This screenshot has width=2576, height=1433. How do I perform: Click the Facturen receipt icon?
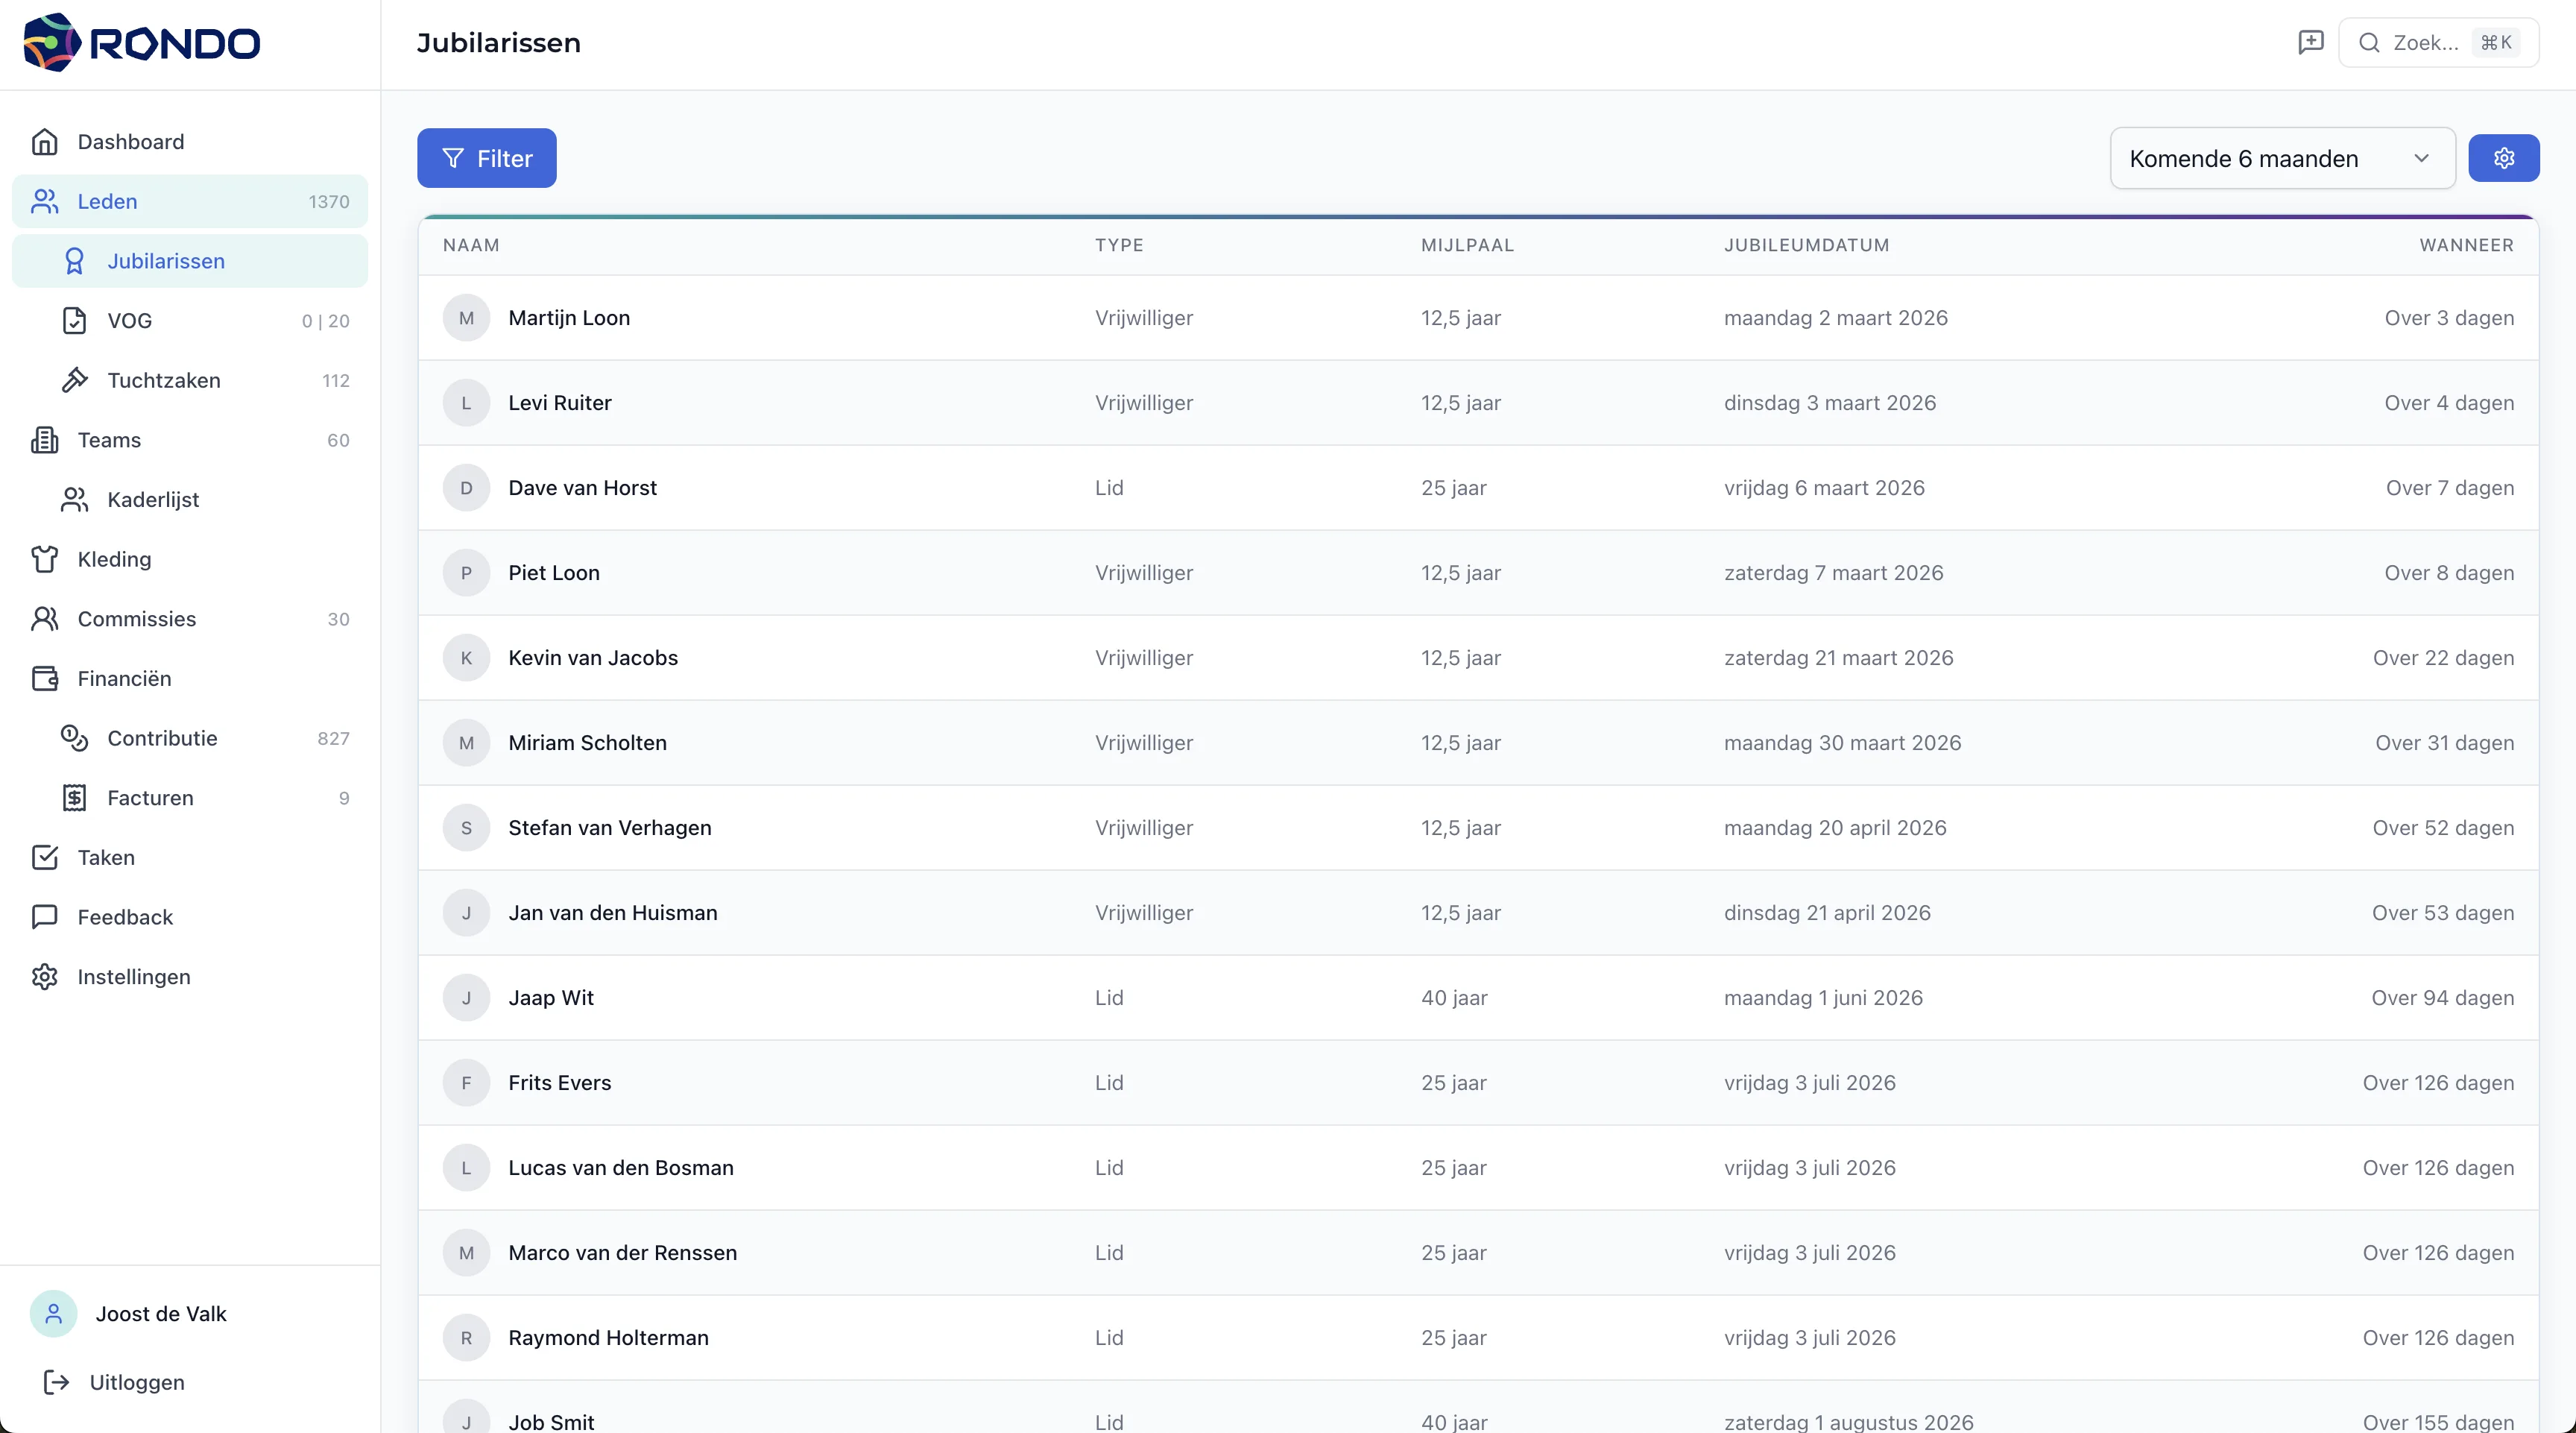point(74,798)
